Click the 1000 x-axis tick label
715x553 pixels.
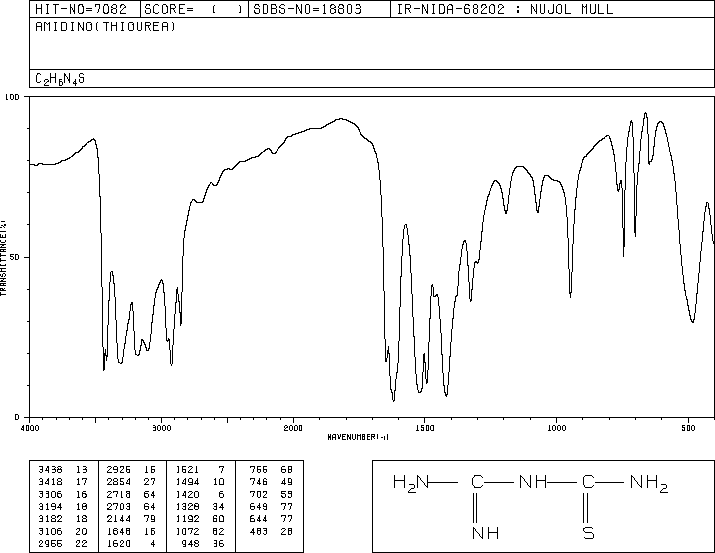[x=556, y=428]
